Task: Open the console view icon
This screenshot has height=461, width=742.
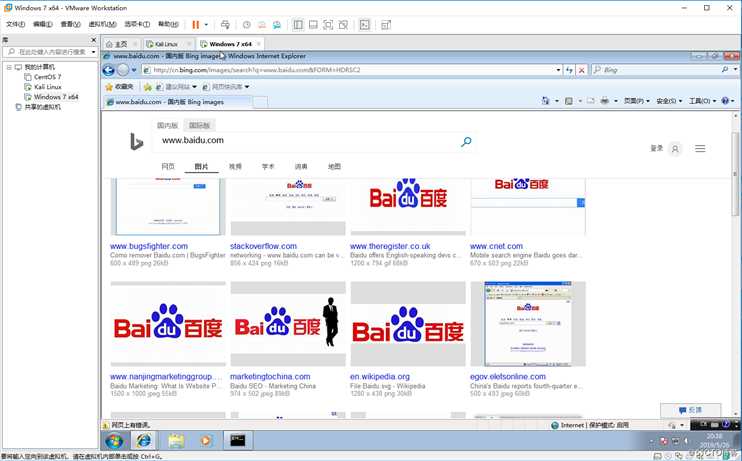Action: click(x=364, y=25)
